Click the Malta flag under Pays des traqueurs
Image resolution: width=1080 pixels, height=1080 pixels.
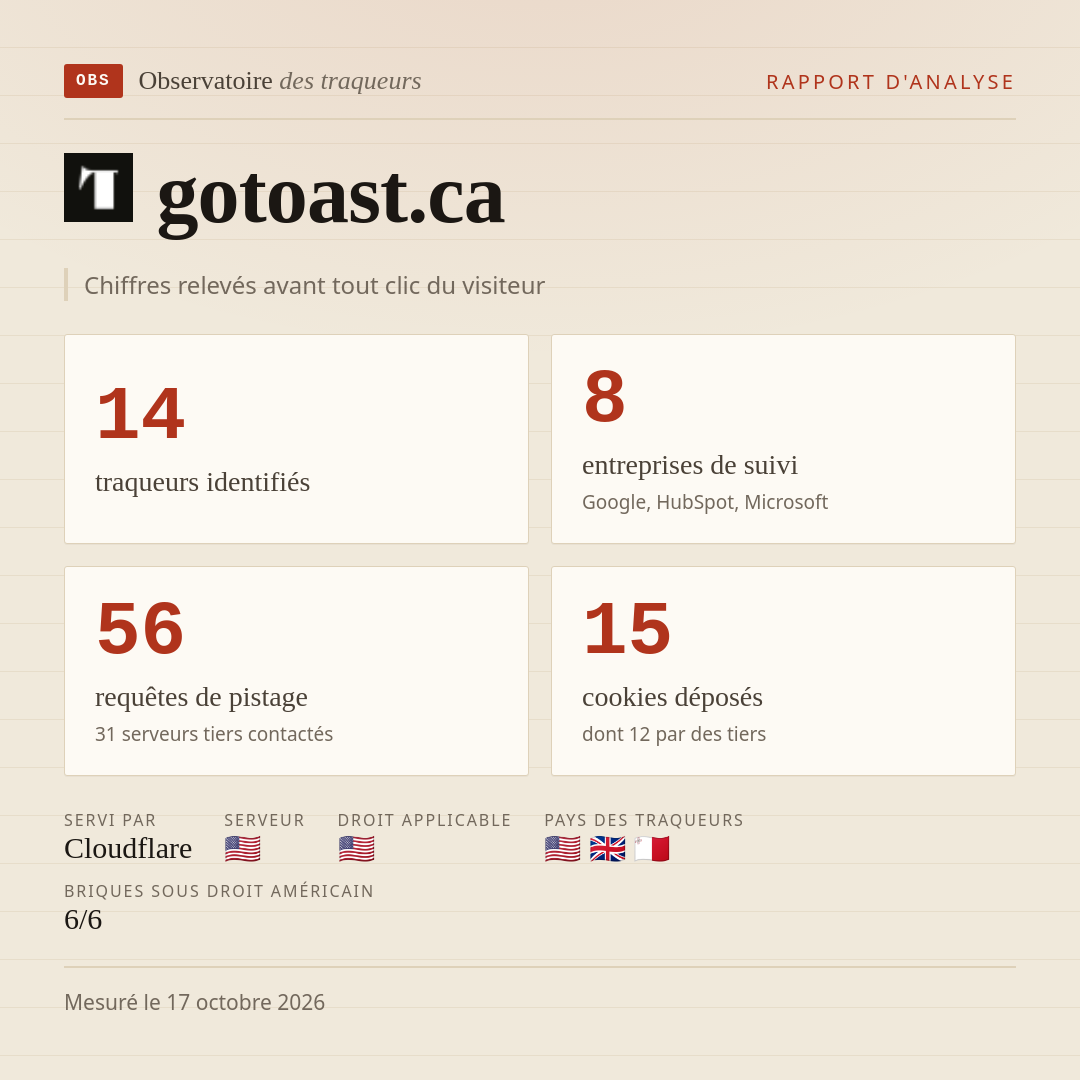(x=652, y=849)
